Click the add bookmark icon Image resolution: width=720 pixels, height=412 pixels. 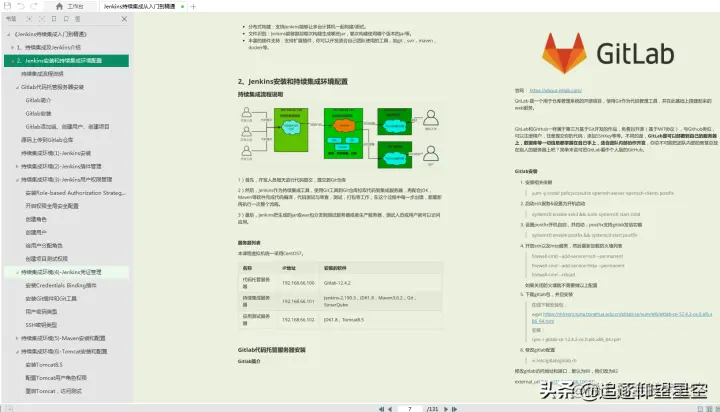[x=54, y=19]
